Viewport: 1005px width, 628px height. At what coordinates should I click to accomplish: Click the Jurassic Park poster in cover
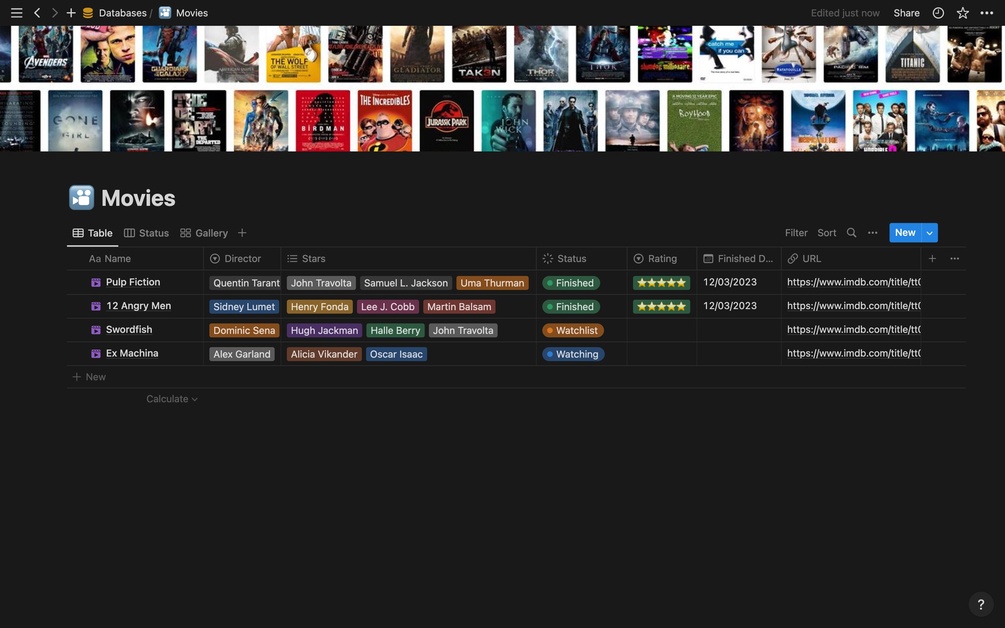click(447, 121)
